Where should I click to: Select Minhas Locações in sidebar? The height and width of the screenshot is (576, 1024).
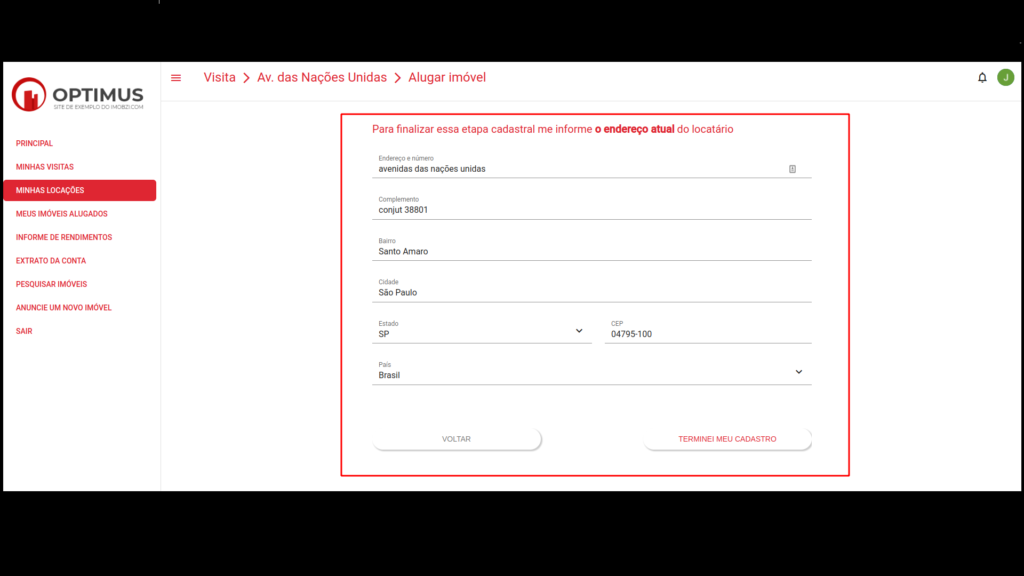click(x=80, y=191)
